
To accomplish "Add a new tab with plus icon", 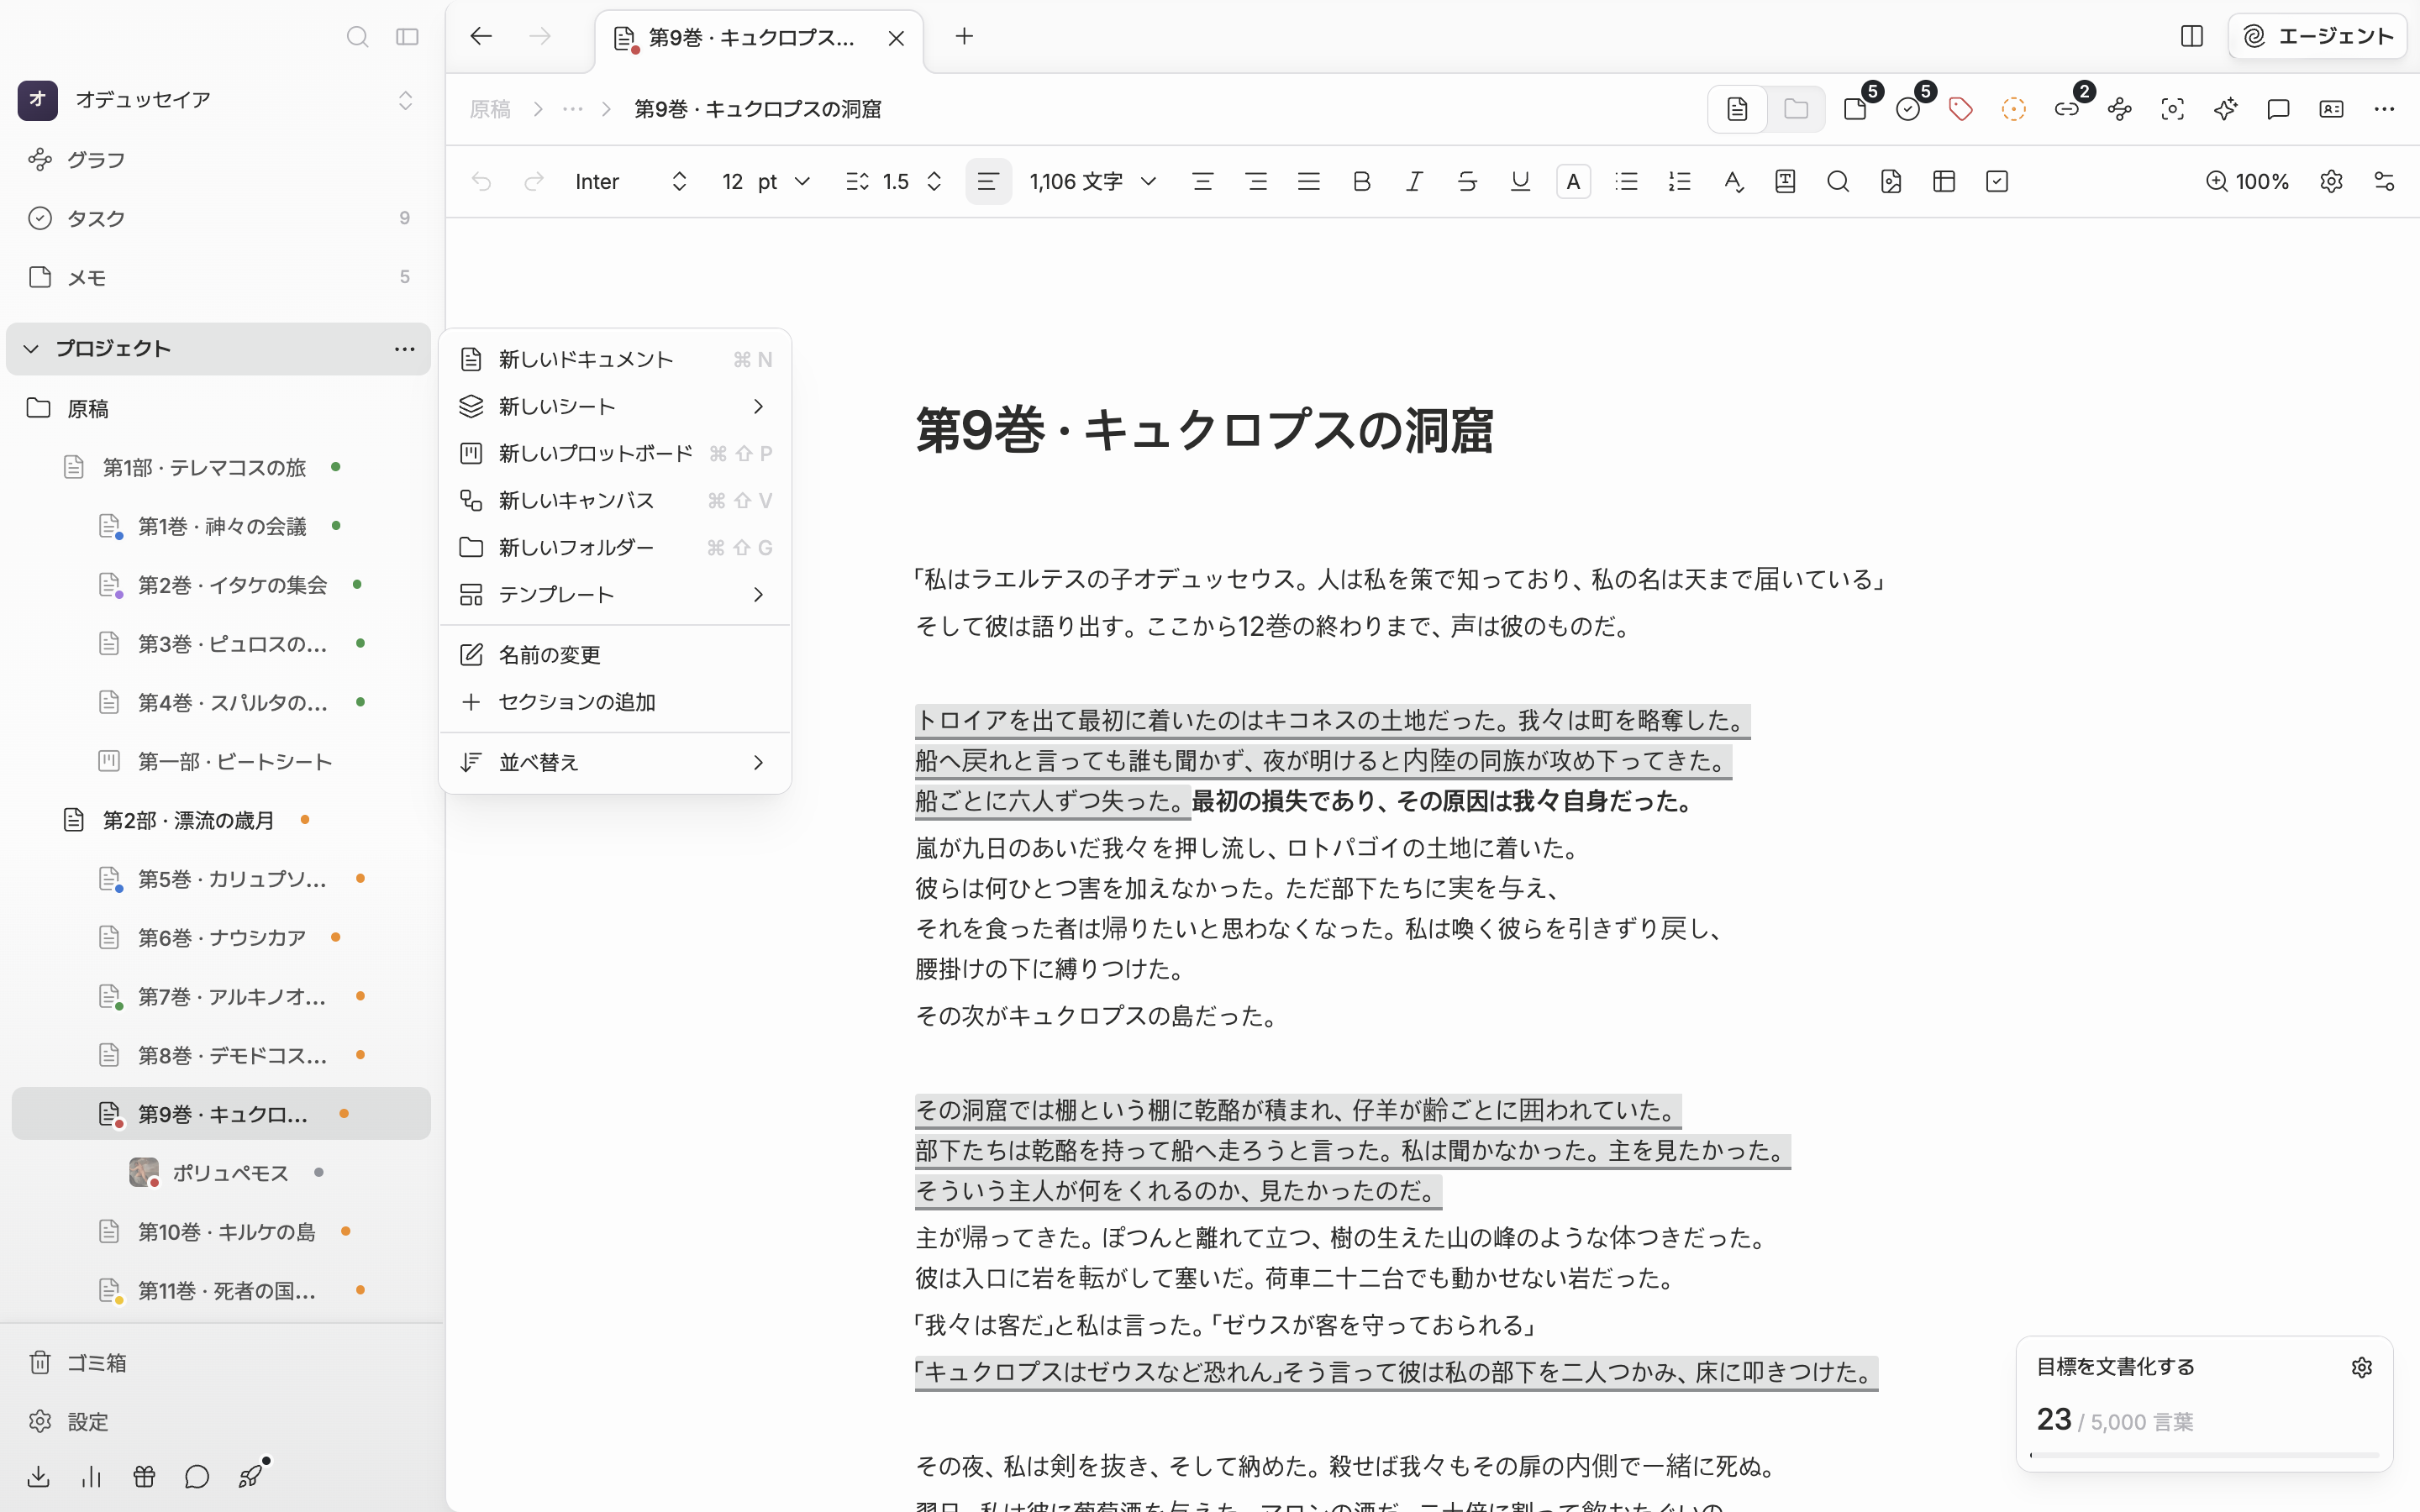I will tap(964, 37).
